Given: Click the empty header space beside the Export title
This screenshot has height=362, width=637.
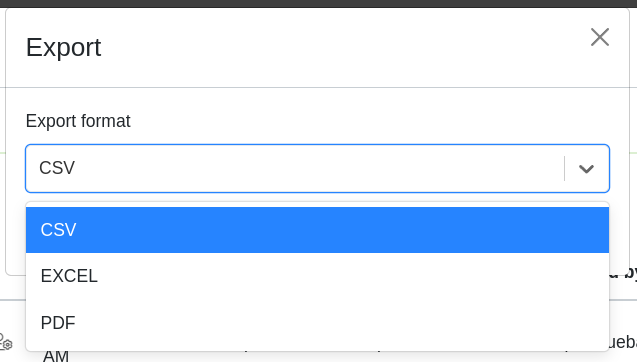Looking at the screenshot, I should [345, 48].
